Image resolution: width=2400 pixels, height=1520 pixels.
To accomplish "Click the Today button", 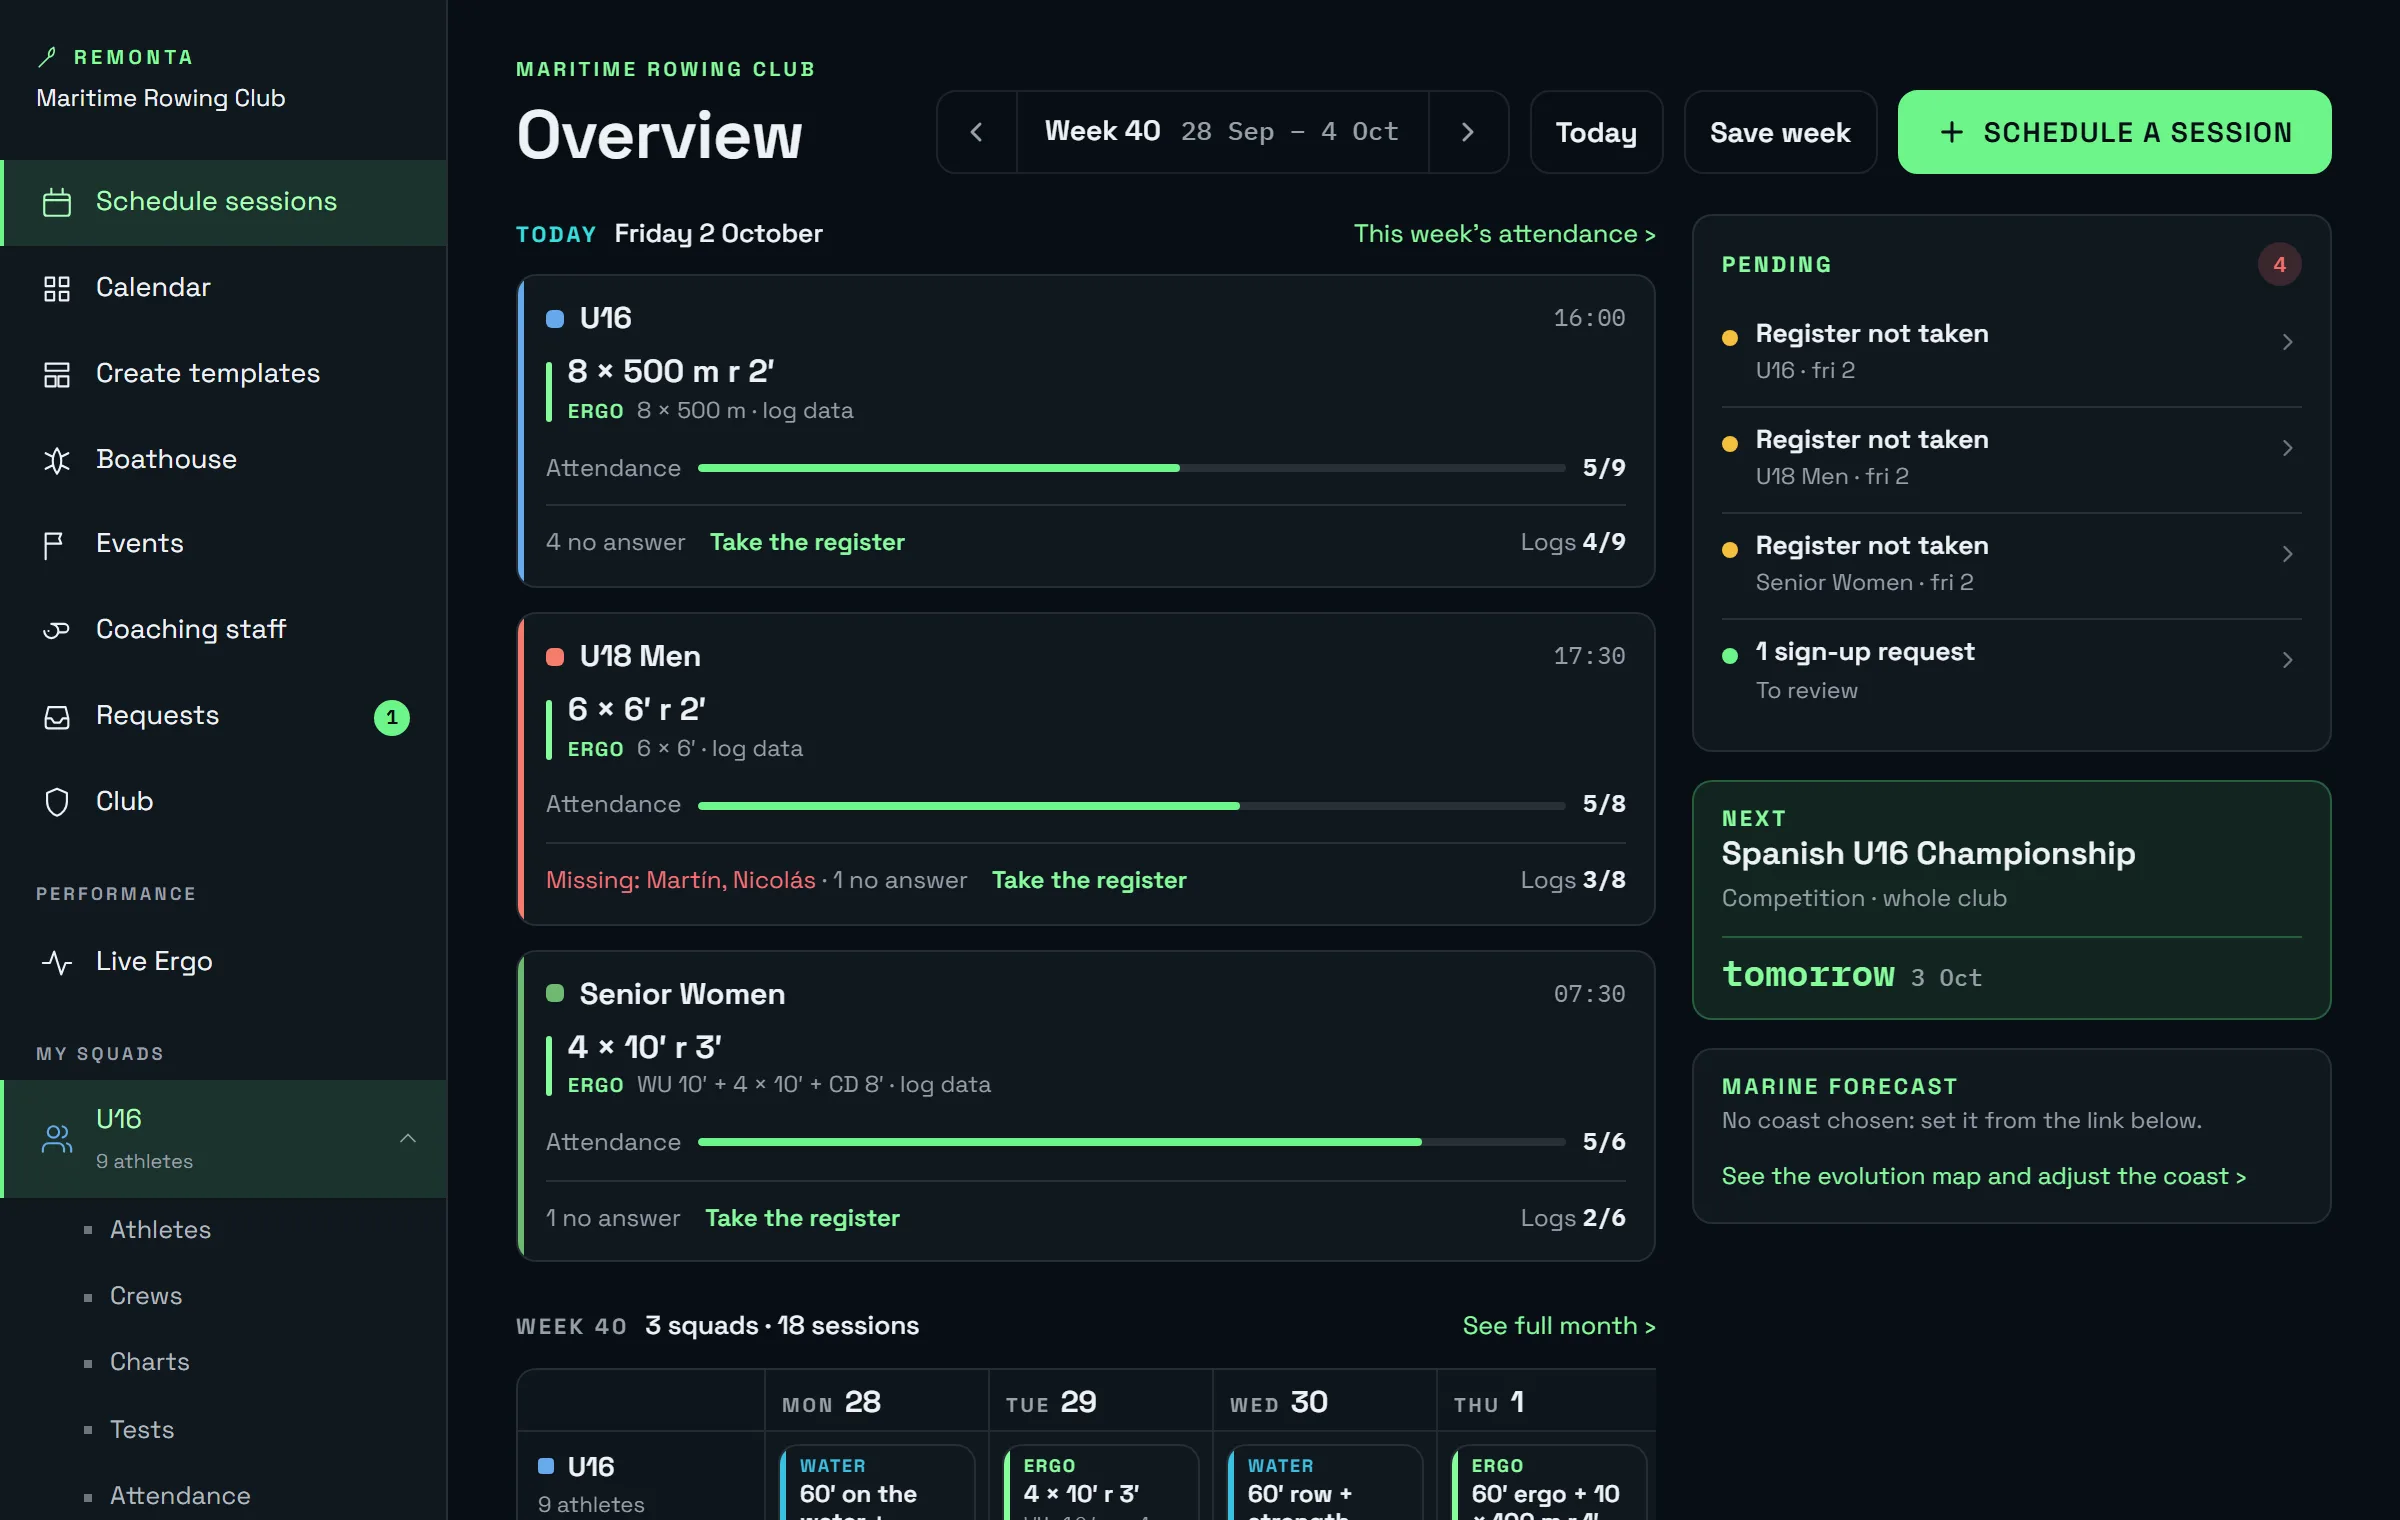I will click(1596, 132).
